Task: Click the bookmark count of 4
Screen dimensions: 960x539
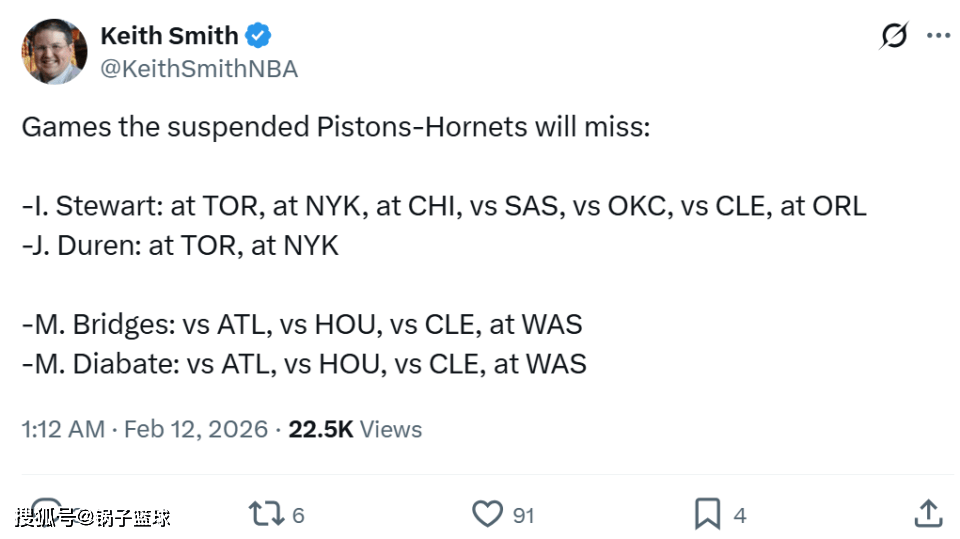Action: (x=740, y=515)
